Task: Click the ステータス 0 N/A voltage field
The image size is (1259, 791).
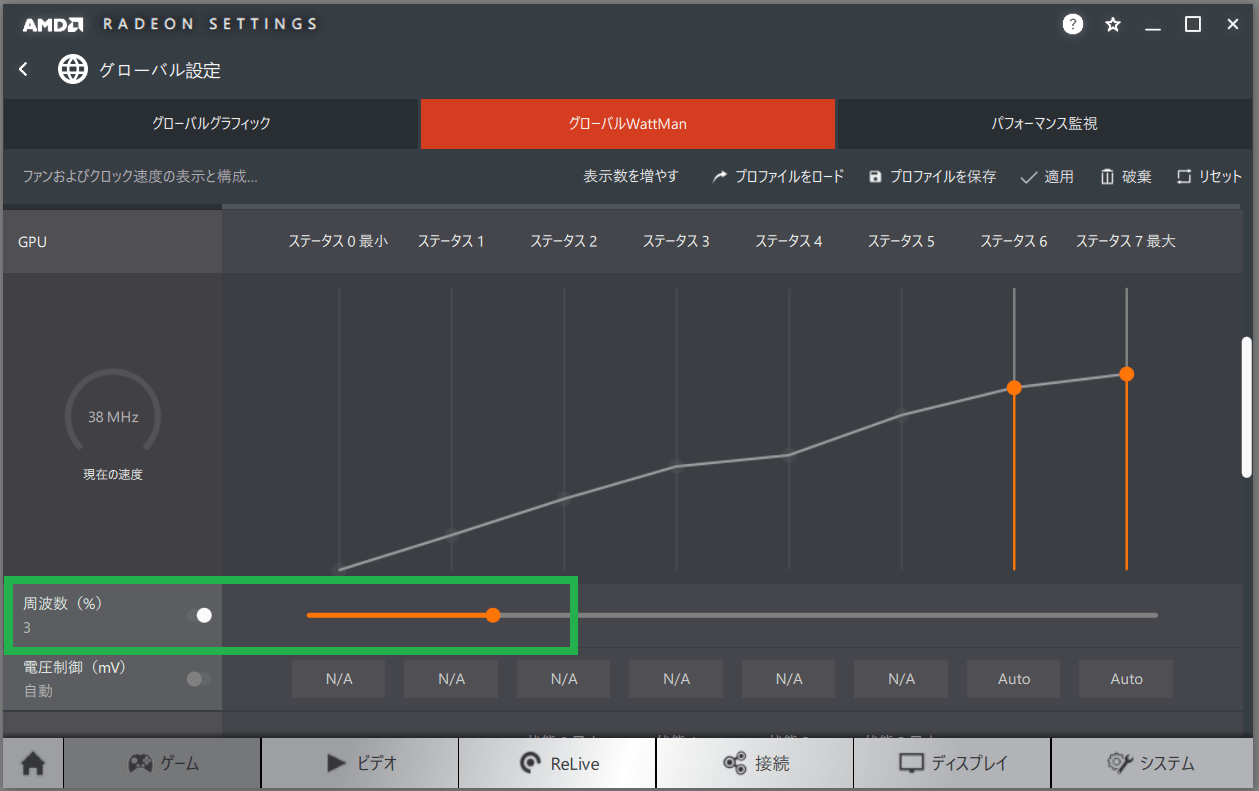Action: coord(339,679)
